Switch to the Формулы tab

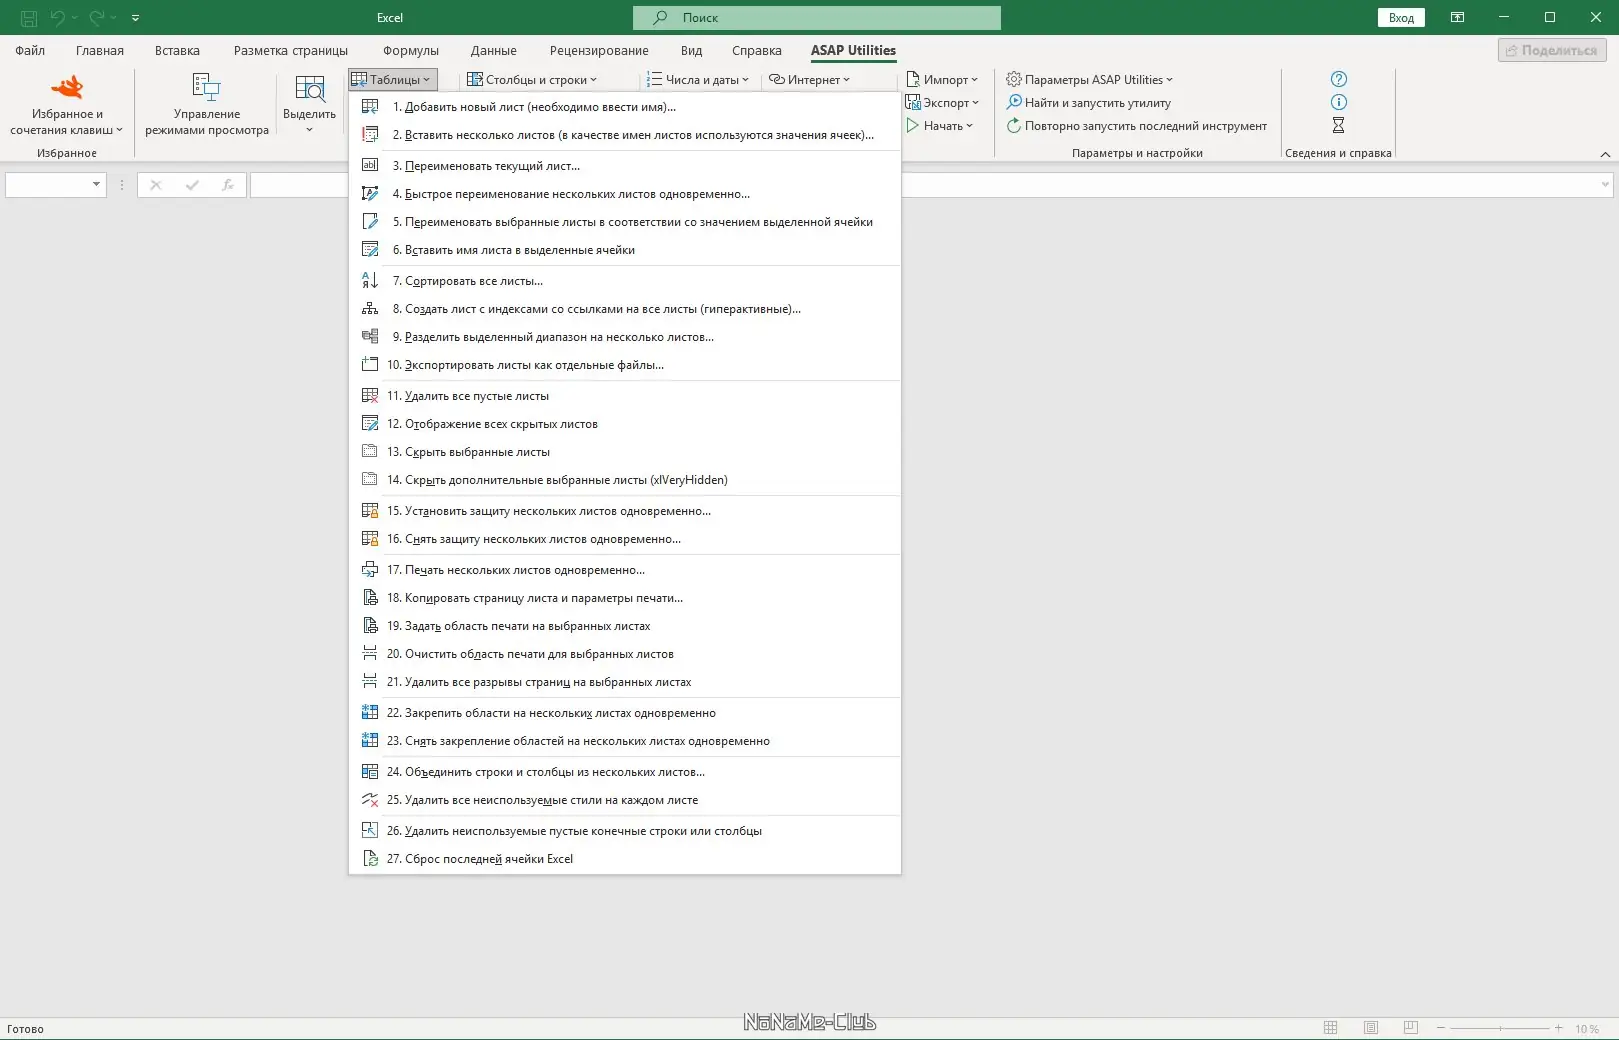[x=411, y=51]
